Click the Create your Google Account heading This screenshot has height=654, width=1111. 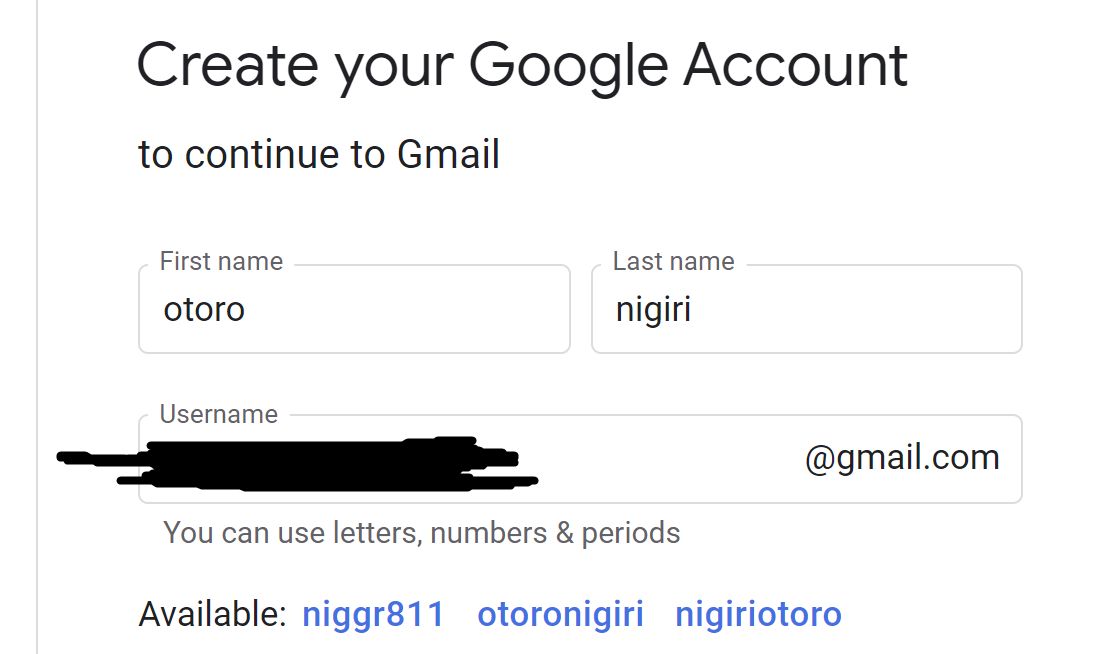pos(522,64)
